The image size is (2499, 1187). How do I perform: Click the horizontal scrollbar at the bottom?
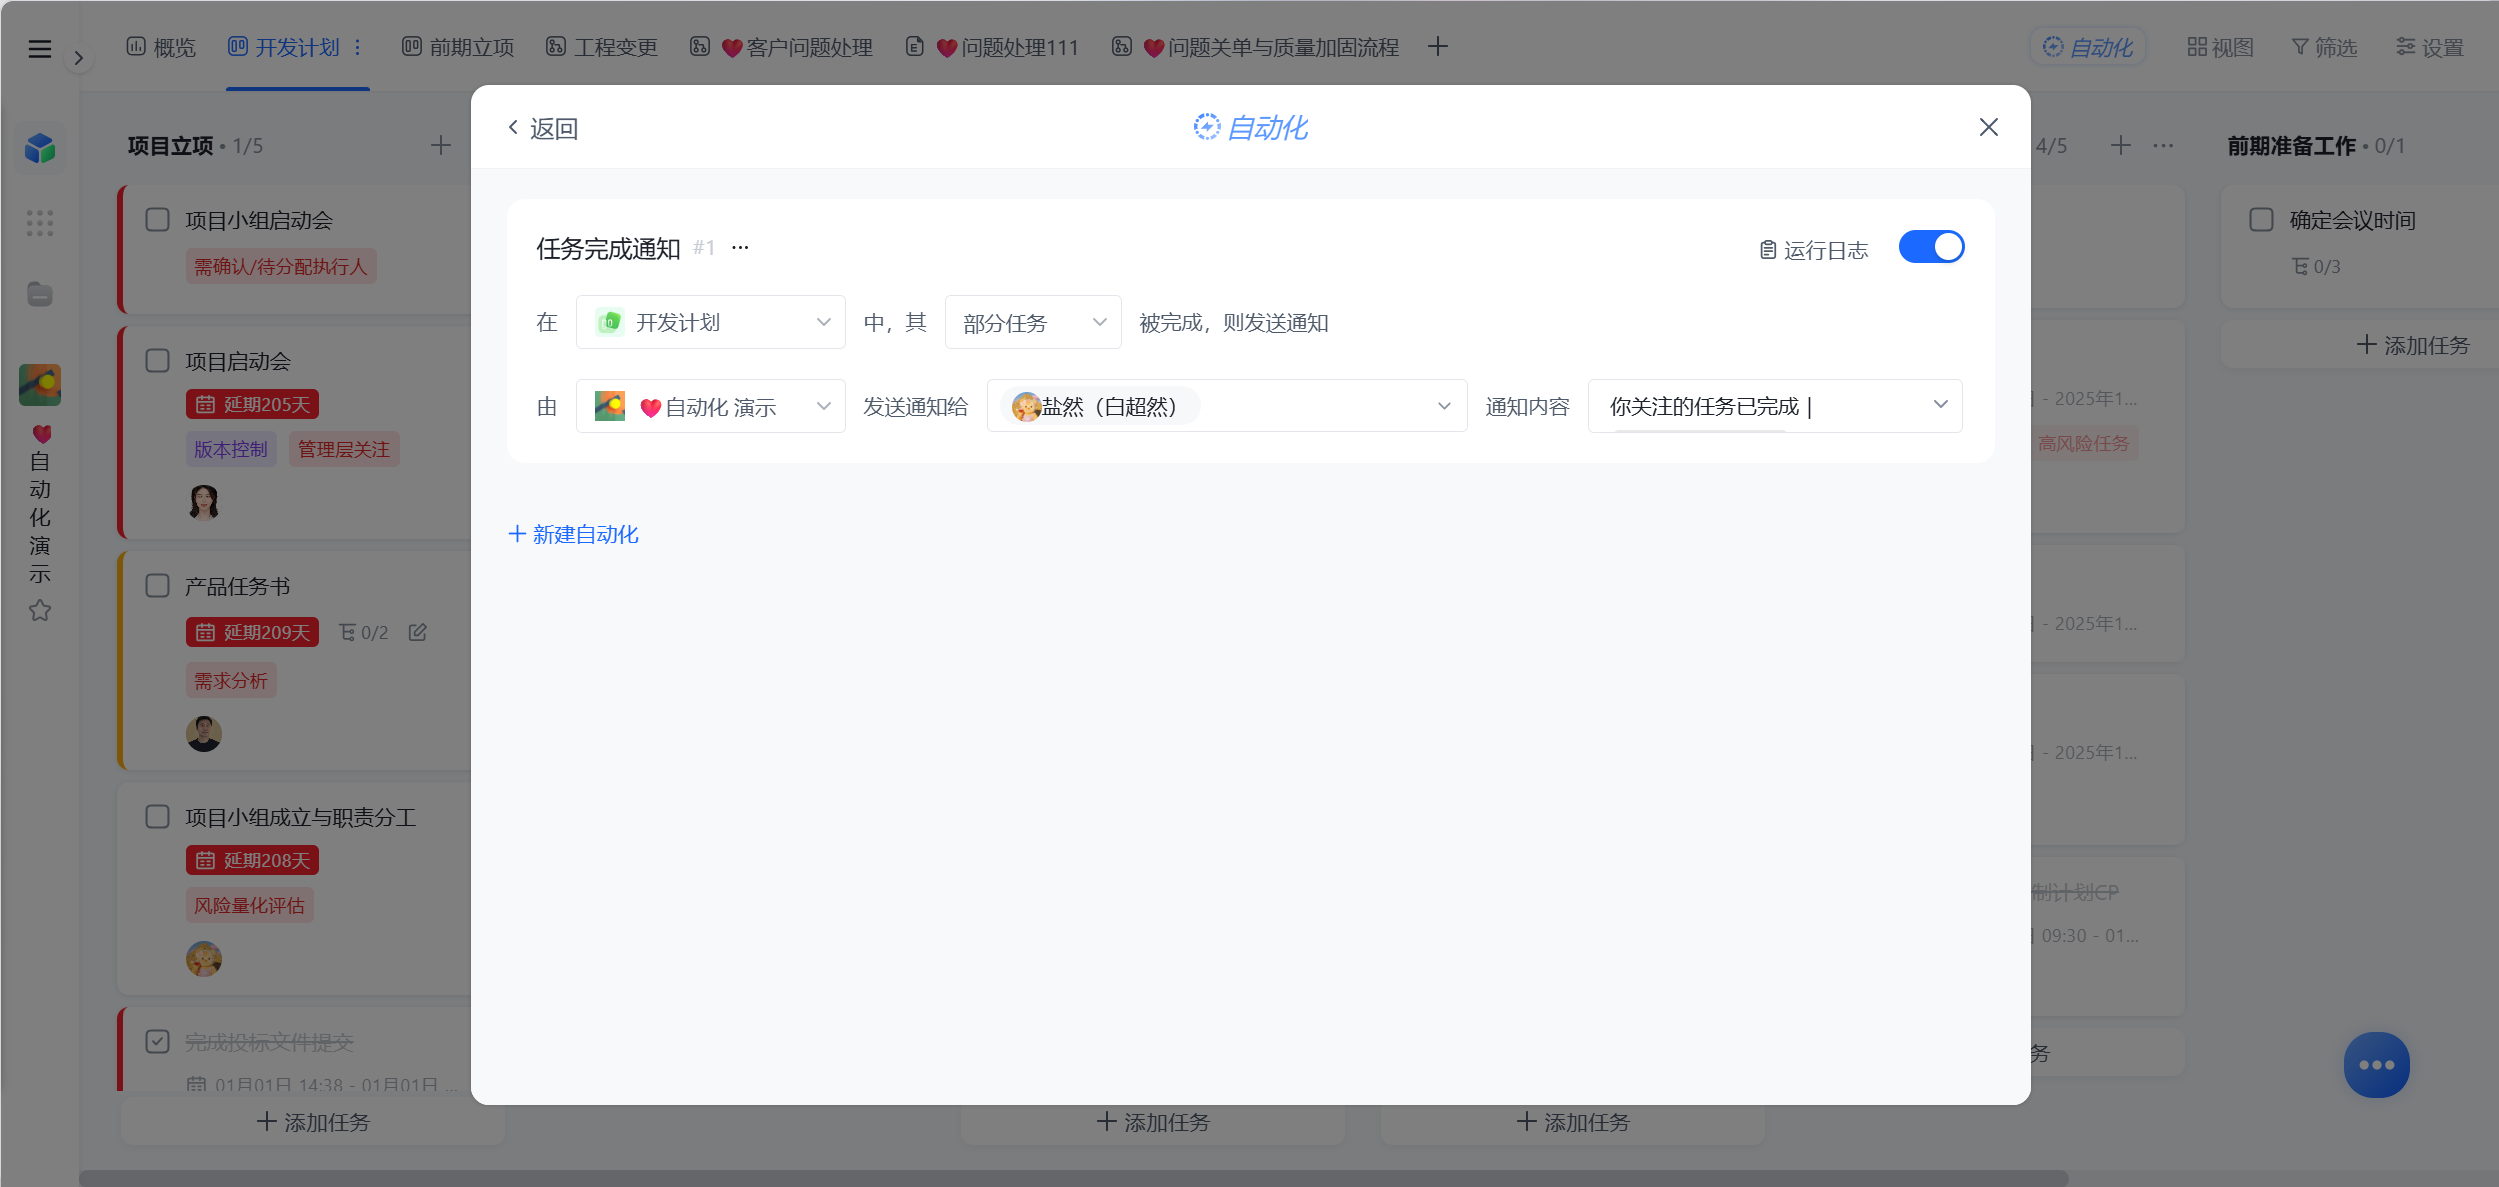(1073, 1178)
